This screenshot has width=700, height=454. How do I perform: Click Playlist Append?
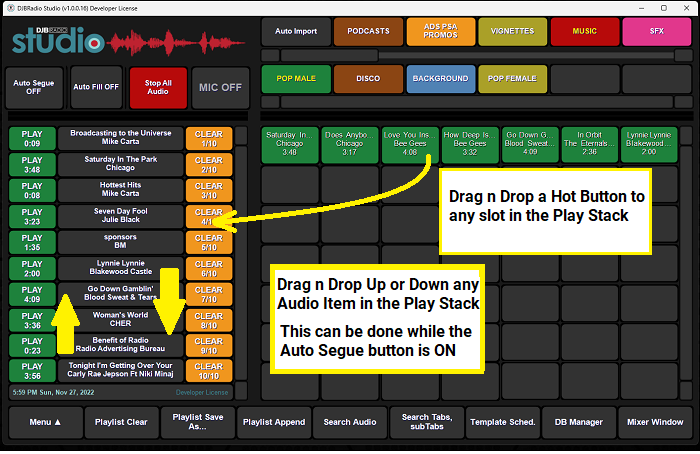click(274, 423)
